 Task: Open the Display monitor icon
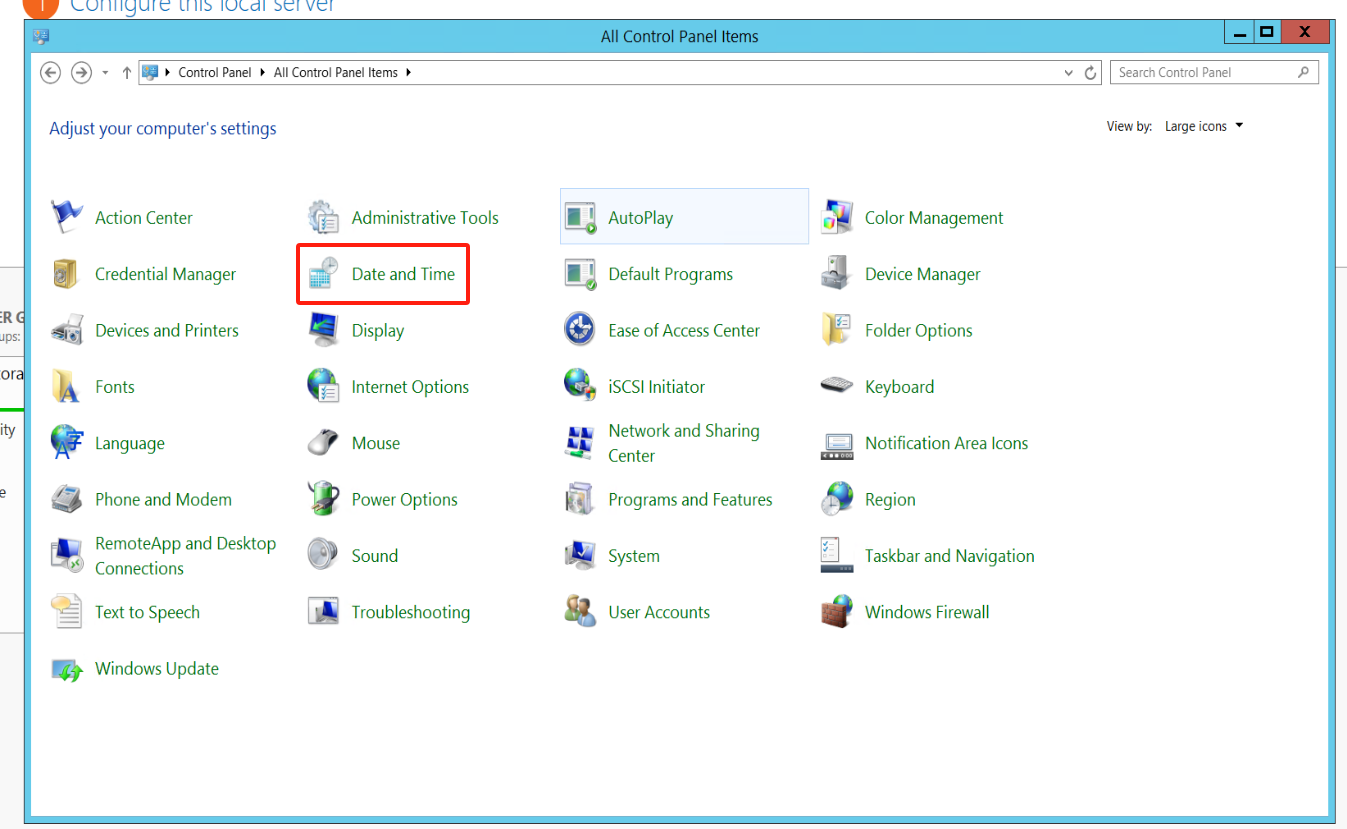(324, 330)
